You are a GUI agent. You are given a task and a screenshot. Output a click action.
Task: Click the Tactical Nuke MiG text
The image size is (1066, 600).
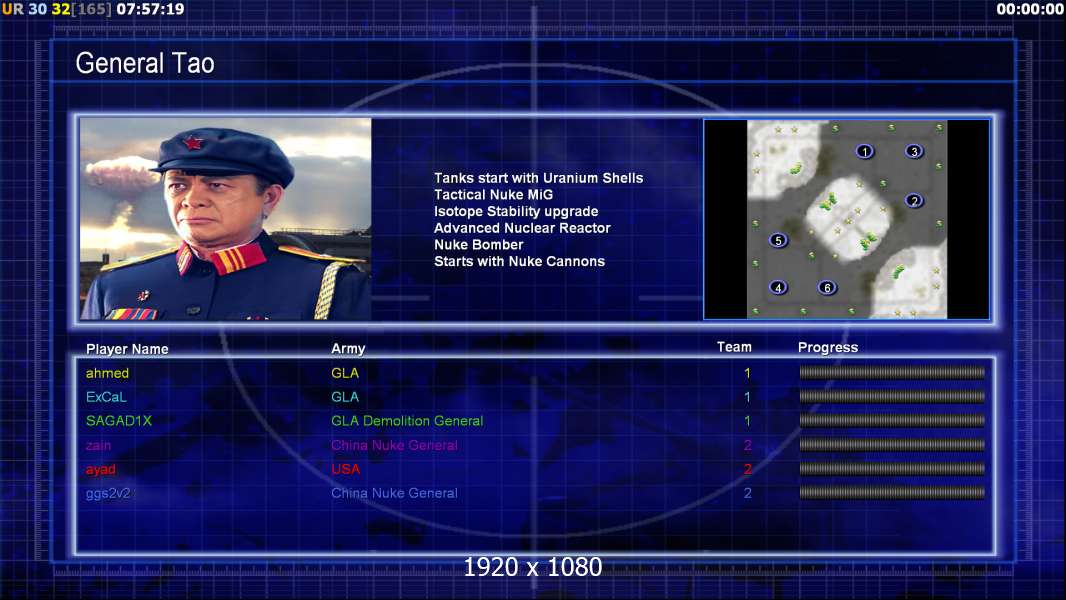coord(494,194)
